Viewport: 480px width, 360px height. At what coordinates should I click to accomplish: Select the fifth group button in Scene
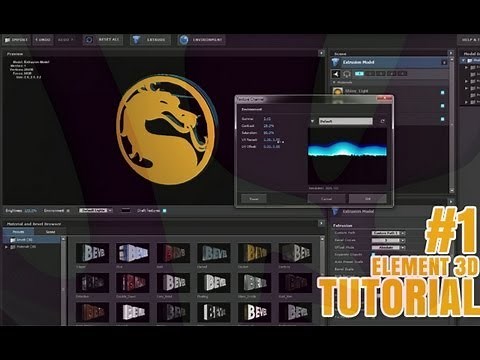pos(402,73)
